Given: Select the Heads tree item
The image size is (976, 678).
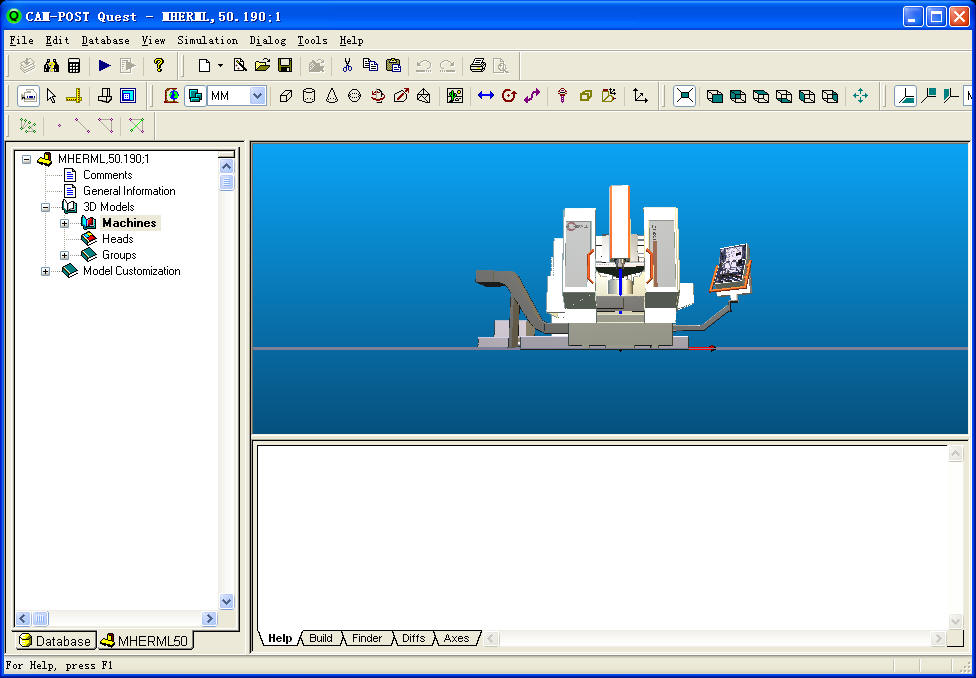Looking at the screenshot, I should [x=118, y=239].
